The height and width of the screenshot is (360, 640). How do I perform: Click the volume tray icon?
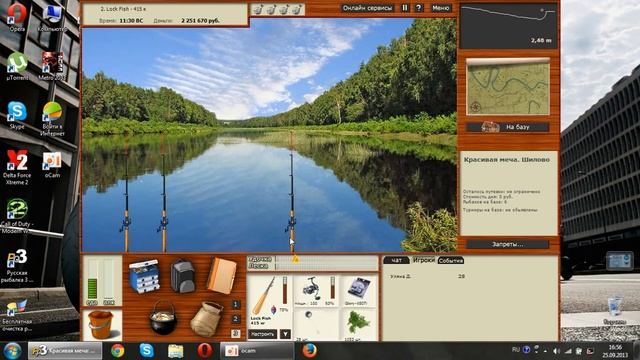tap(556, 351)
